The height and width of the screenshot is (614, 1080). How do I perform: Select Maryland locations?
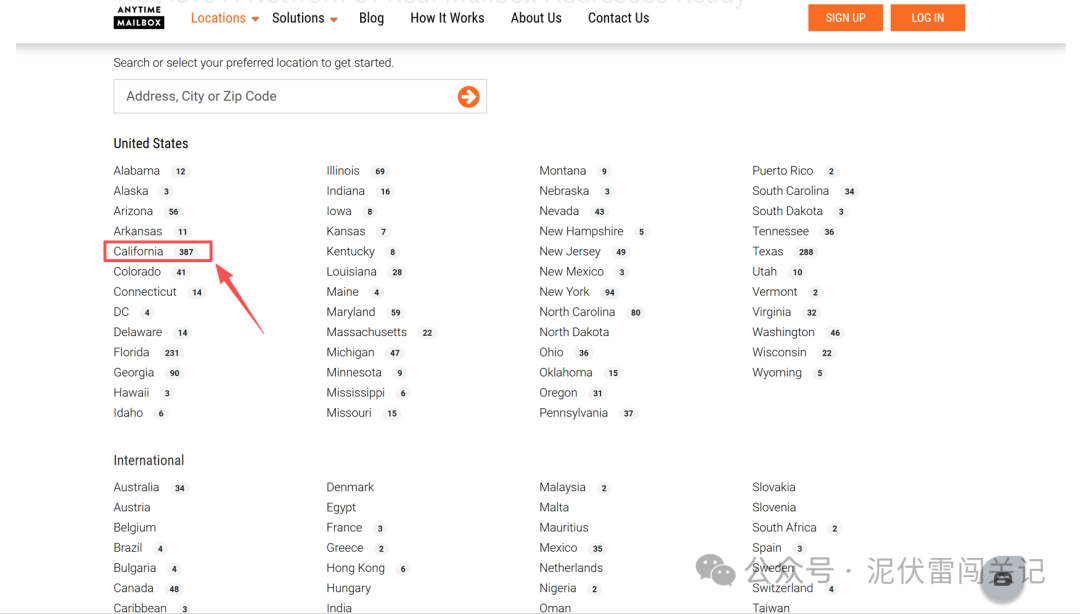tap(351, 312)
